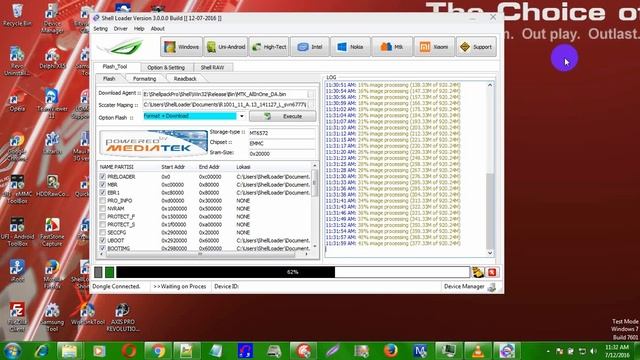Uncheck the PRELOADER partition checkbox

[102, 177]
